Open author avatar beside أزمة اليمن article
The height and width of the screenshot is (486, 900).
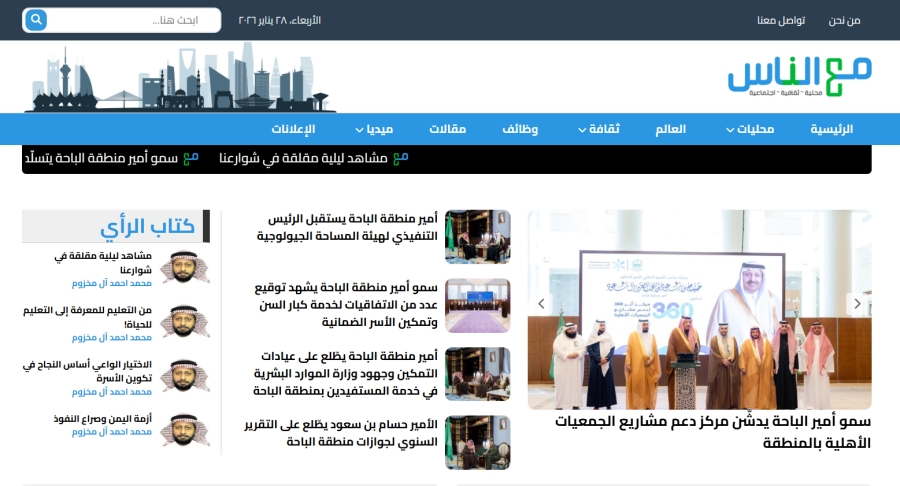[x=184, y=429]
